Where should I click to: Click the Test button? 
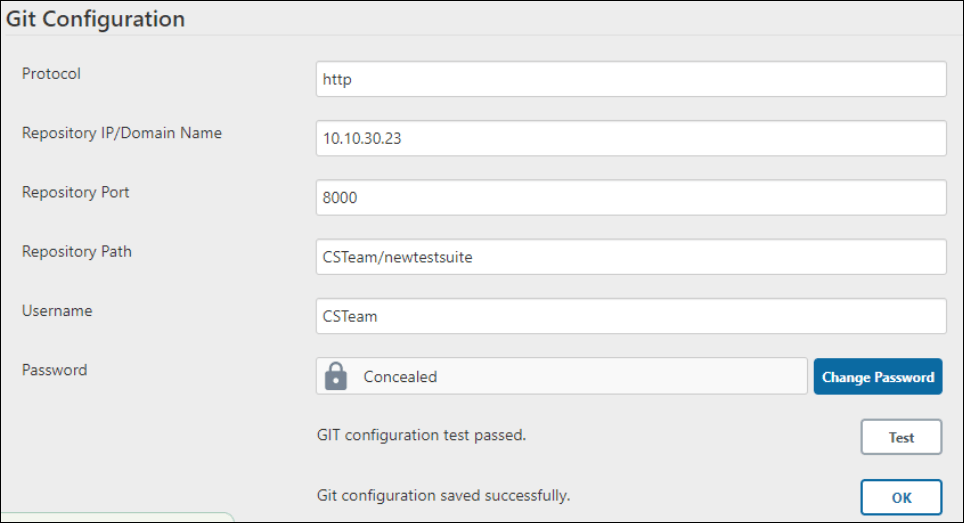[901, 437]
